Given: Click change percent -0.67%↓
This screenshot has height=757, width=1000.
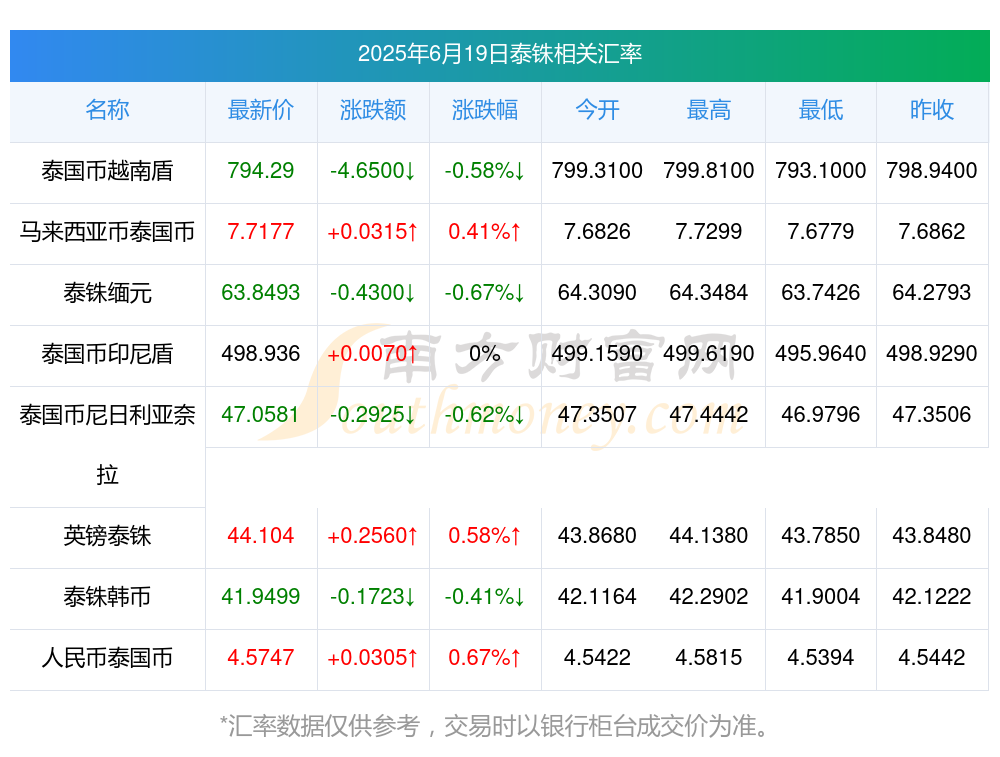Looking at the screenshot, I should coord(485,293).
